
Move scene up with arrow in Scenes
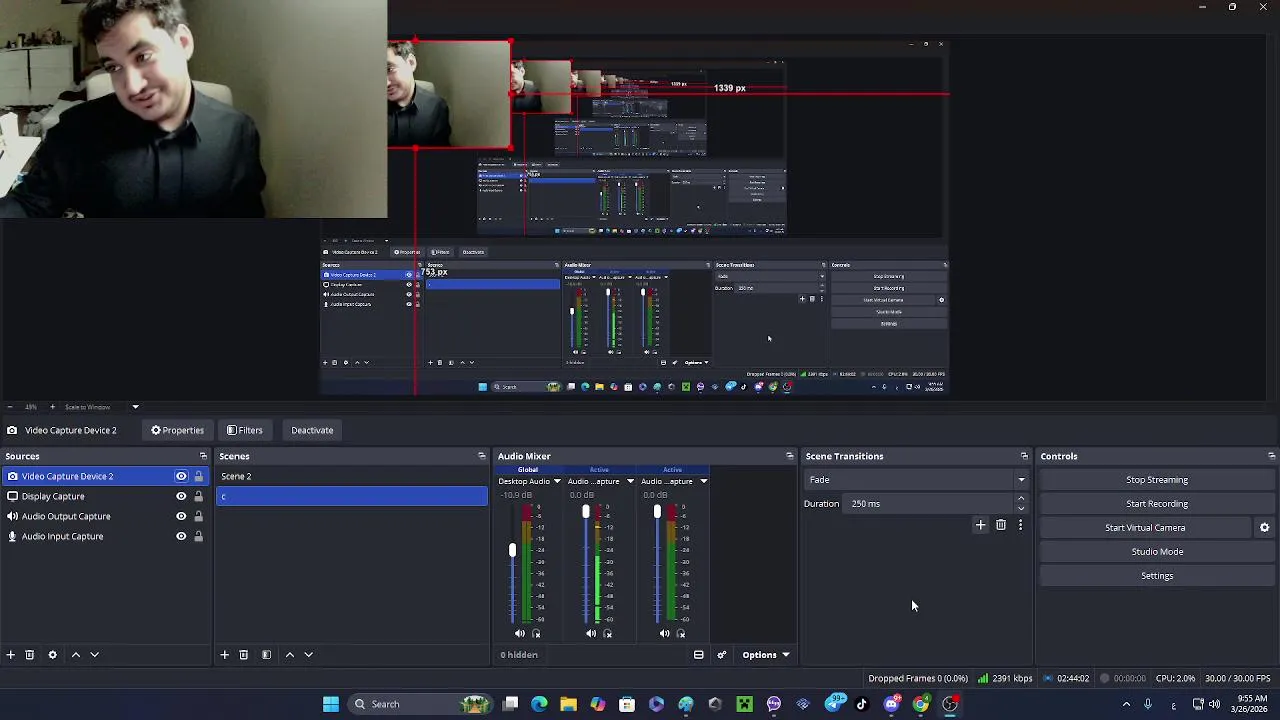pyautogui.click(x=290, y=655)
